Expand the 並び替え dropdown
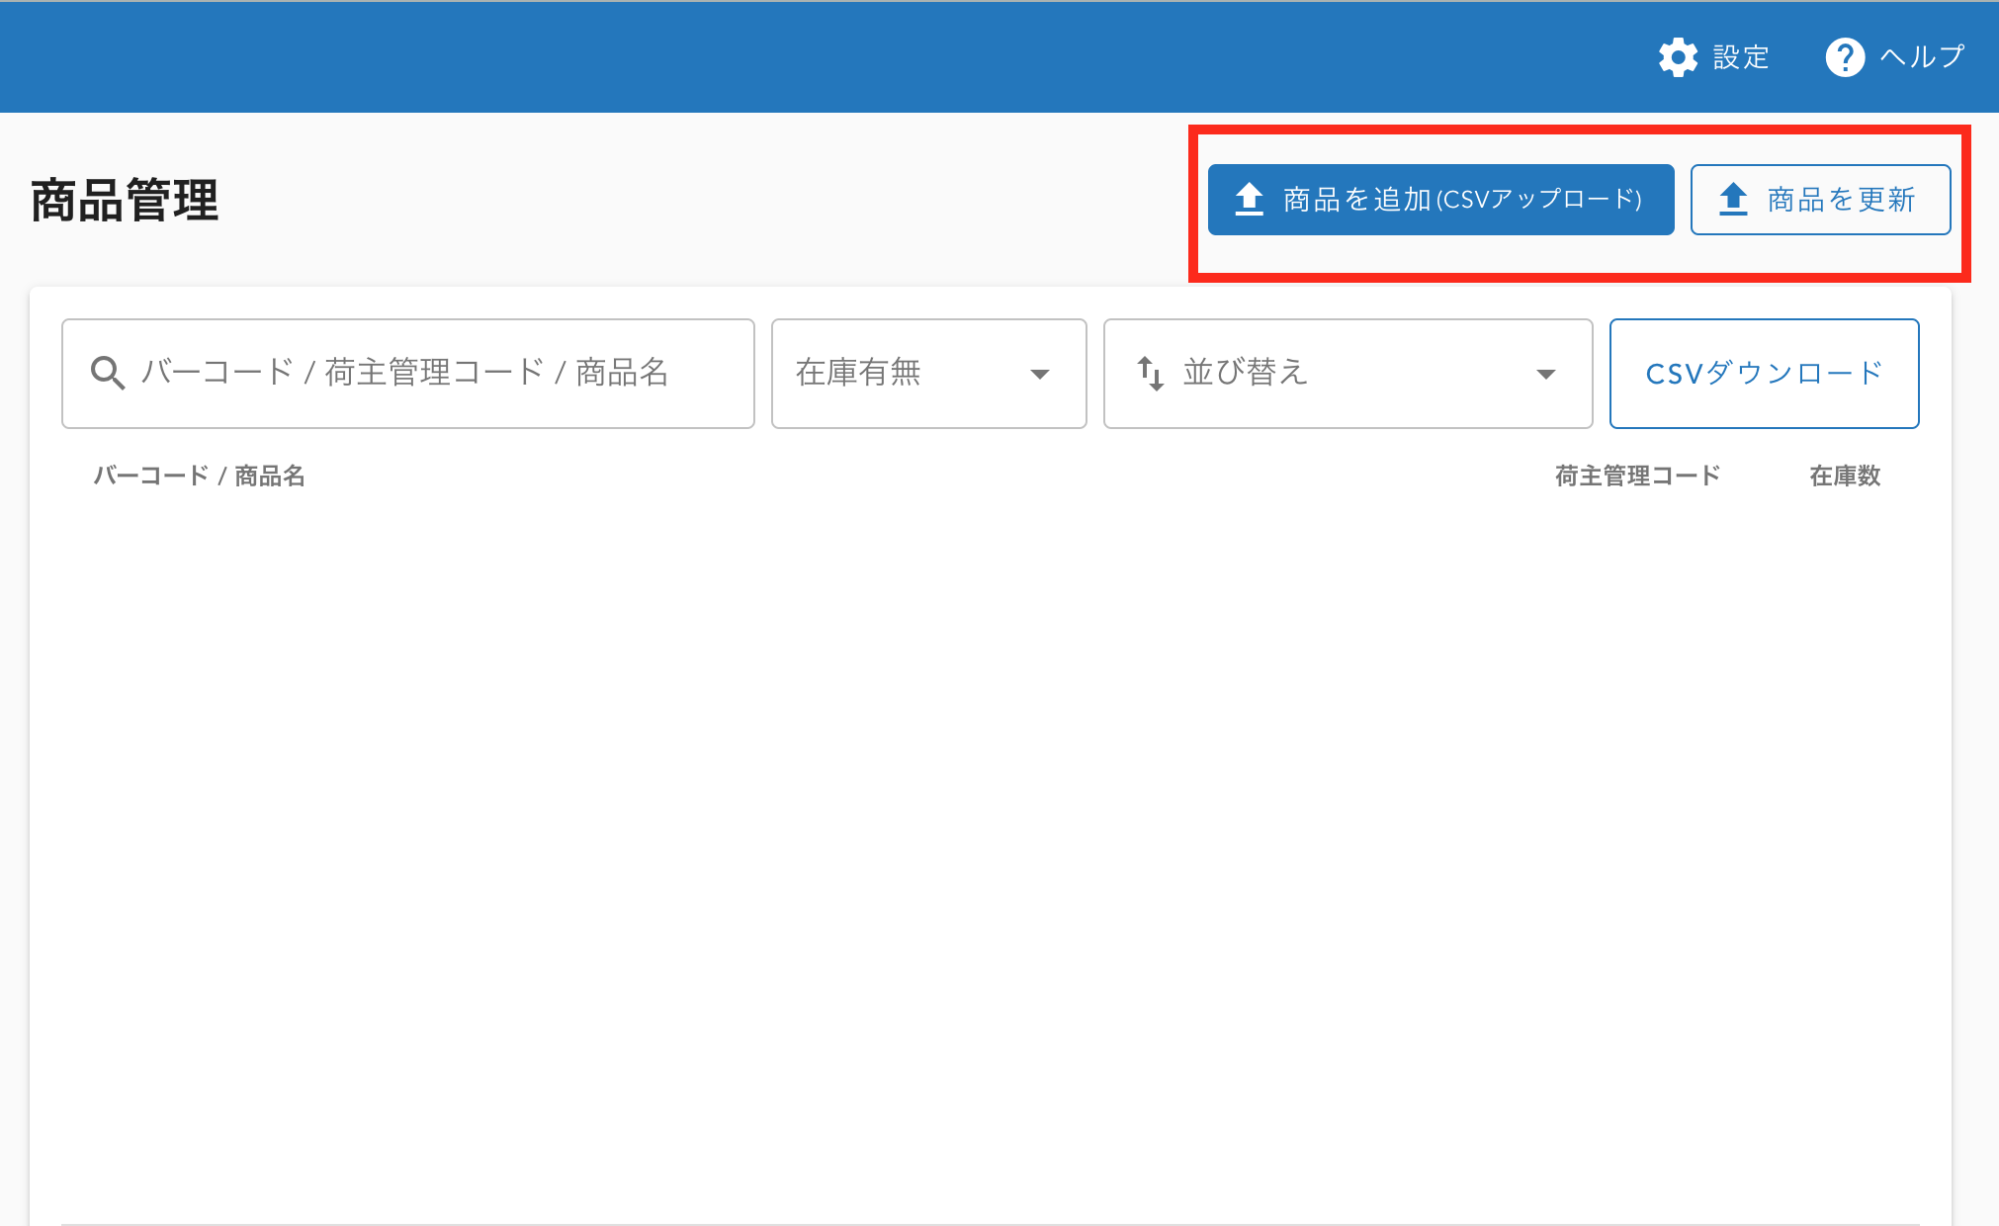 click(x=1345, y=373)
